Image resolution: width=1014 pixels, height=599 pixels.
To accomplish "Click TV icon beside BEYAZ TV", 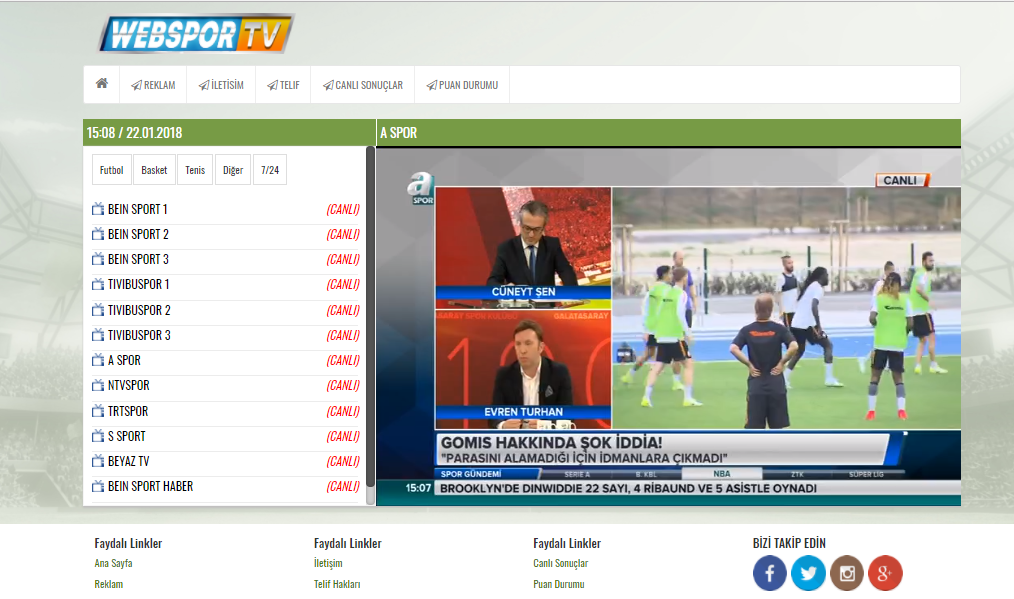I will coord(98,461).
